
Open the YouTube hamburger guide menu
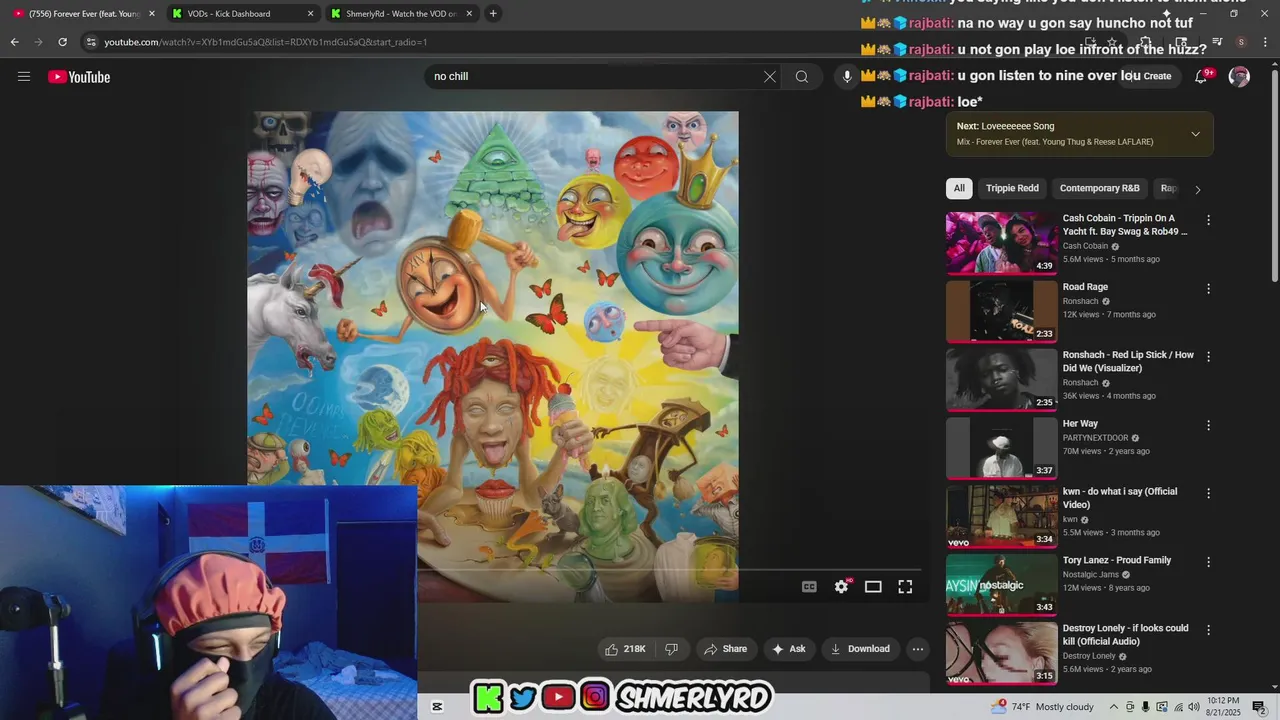pyautogui.click(x=24, y=77)
